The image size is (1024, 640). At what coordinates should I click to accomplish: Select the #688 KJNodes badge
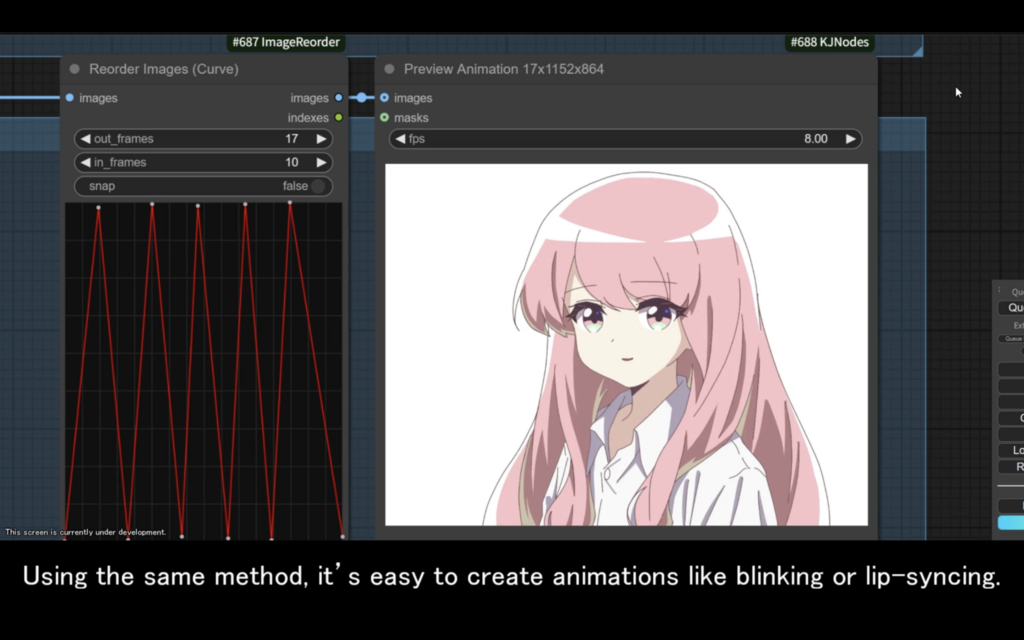(829, 42)
